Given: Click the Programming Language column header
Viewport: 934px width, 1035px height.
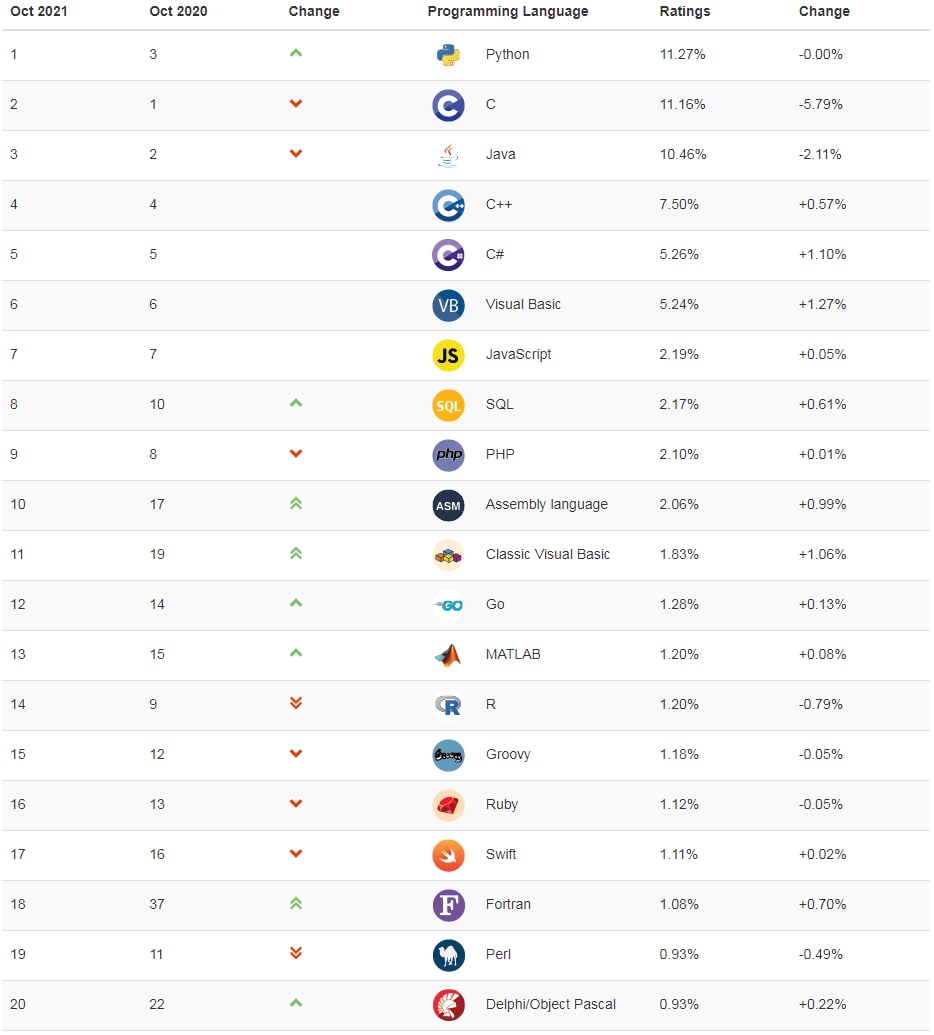Looking at the screenshot, I should click(508, 11).
